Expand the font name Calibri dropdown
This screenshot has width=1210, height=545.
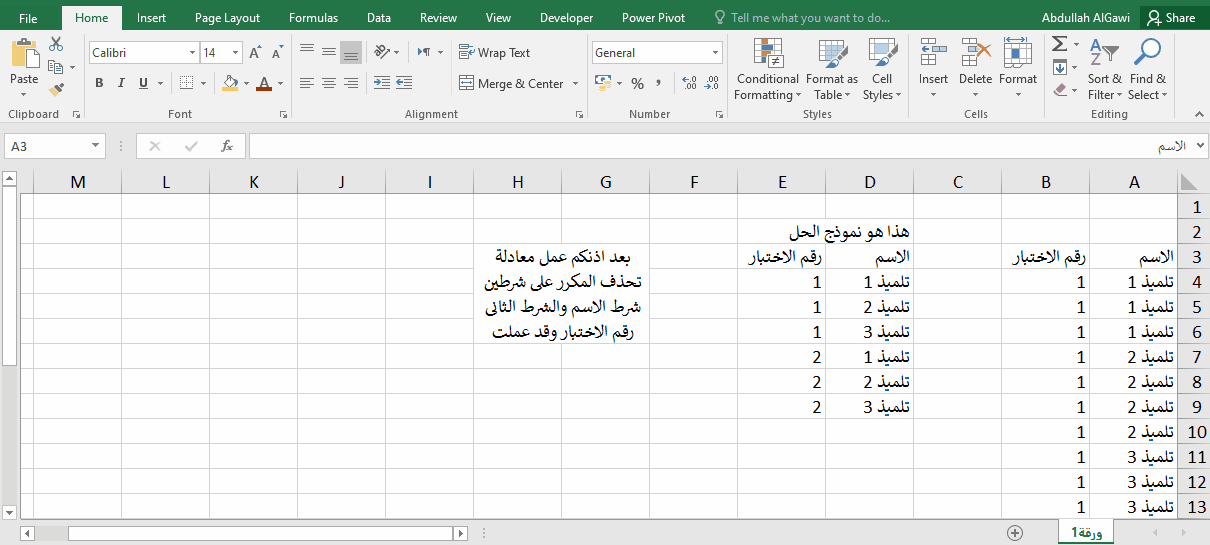pos(193,53)
